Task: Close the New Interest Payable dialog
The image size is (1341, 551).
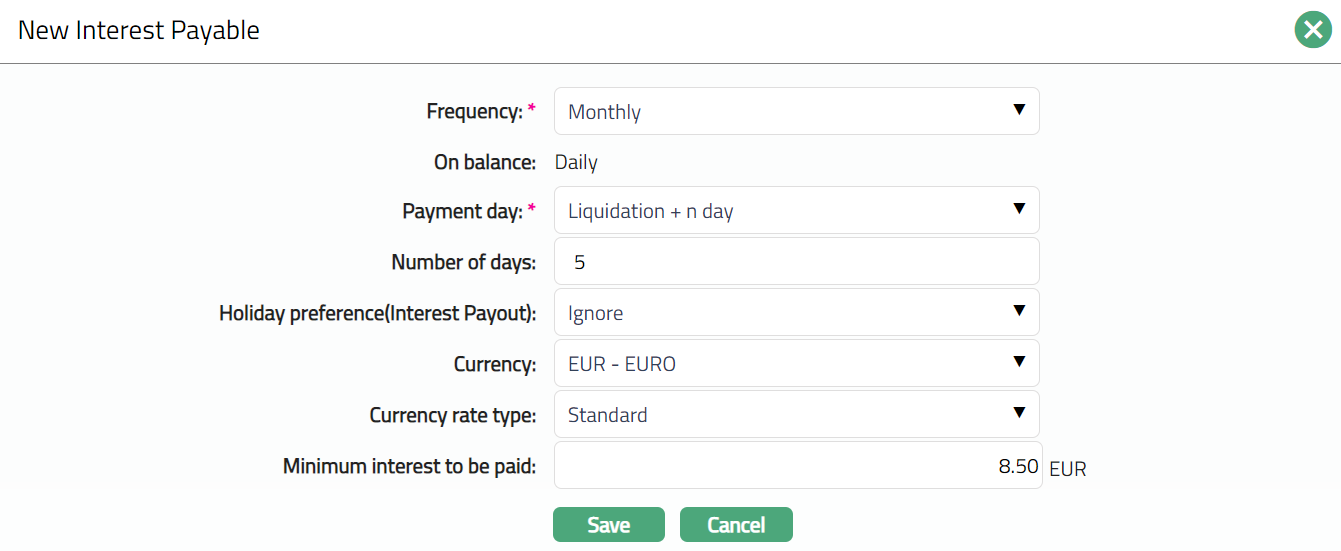Action: (x=1311, y=31)
